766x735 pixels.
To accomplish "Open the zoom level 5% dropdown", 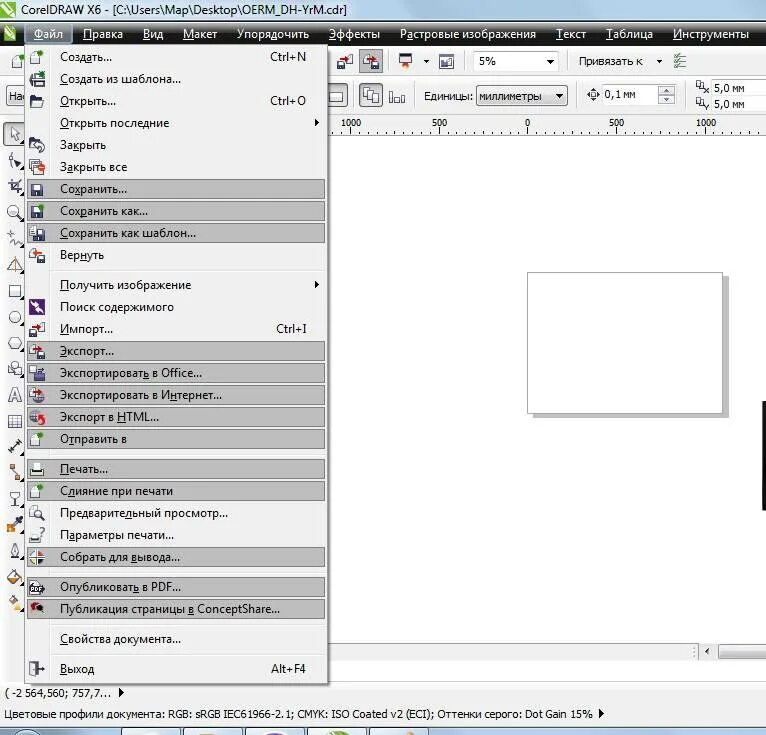I will (551, 62).
